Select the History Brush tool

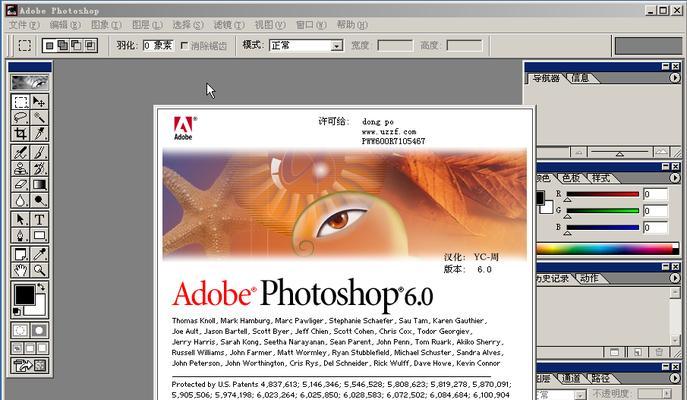(39, 168)
